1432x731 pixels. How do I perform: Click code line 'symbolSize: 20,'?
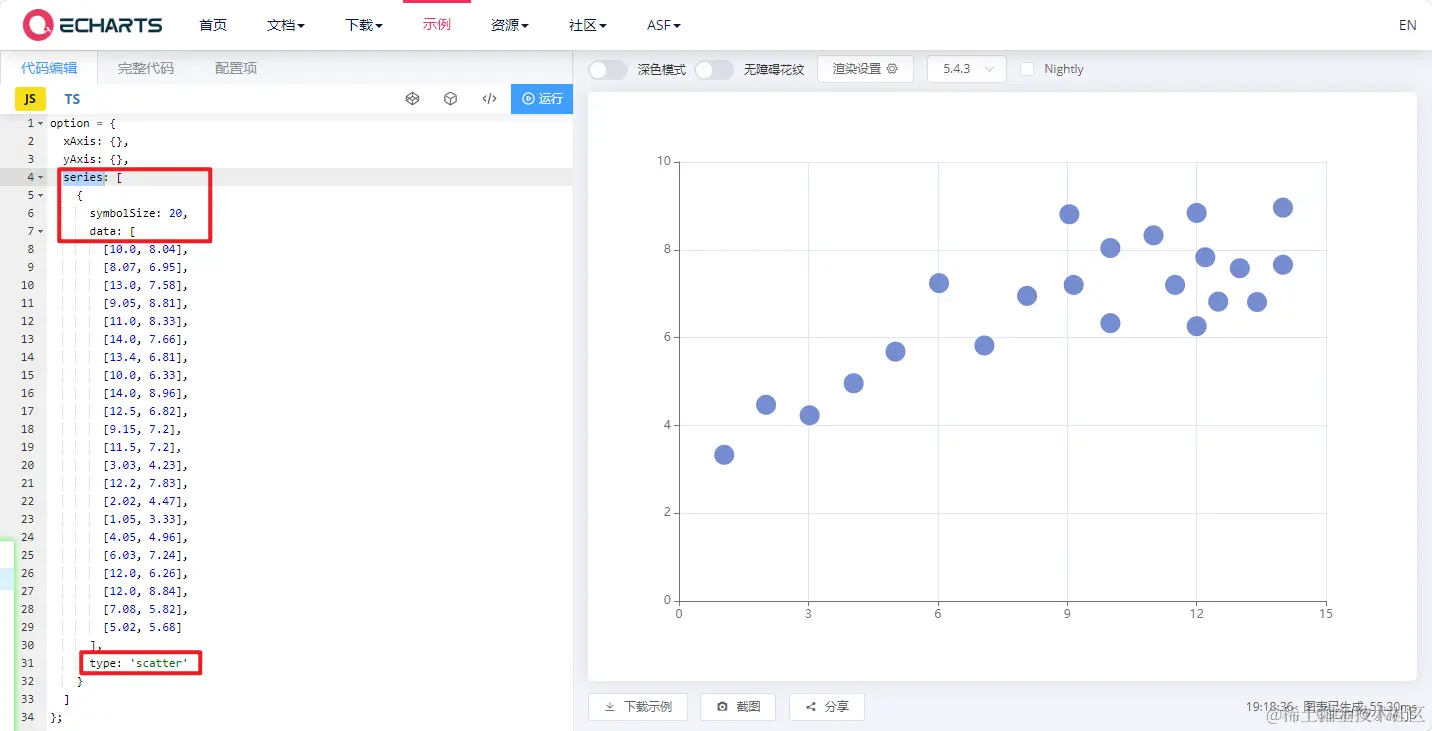pyautogui.click(x=138, y=213)
